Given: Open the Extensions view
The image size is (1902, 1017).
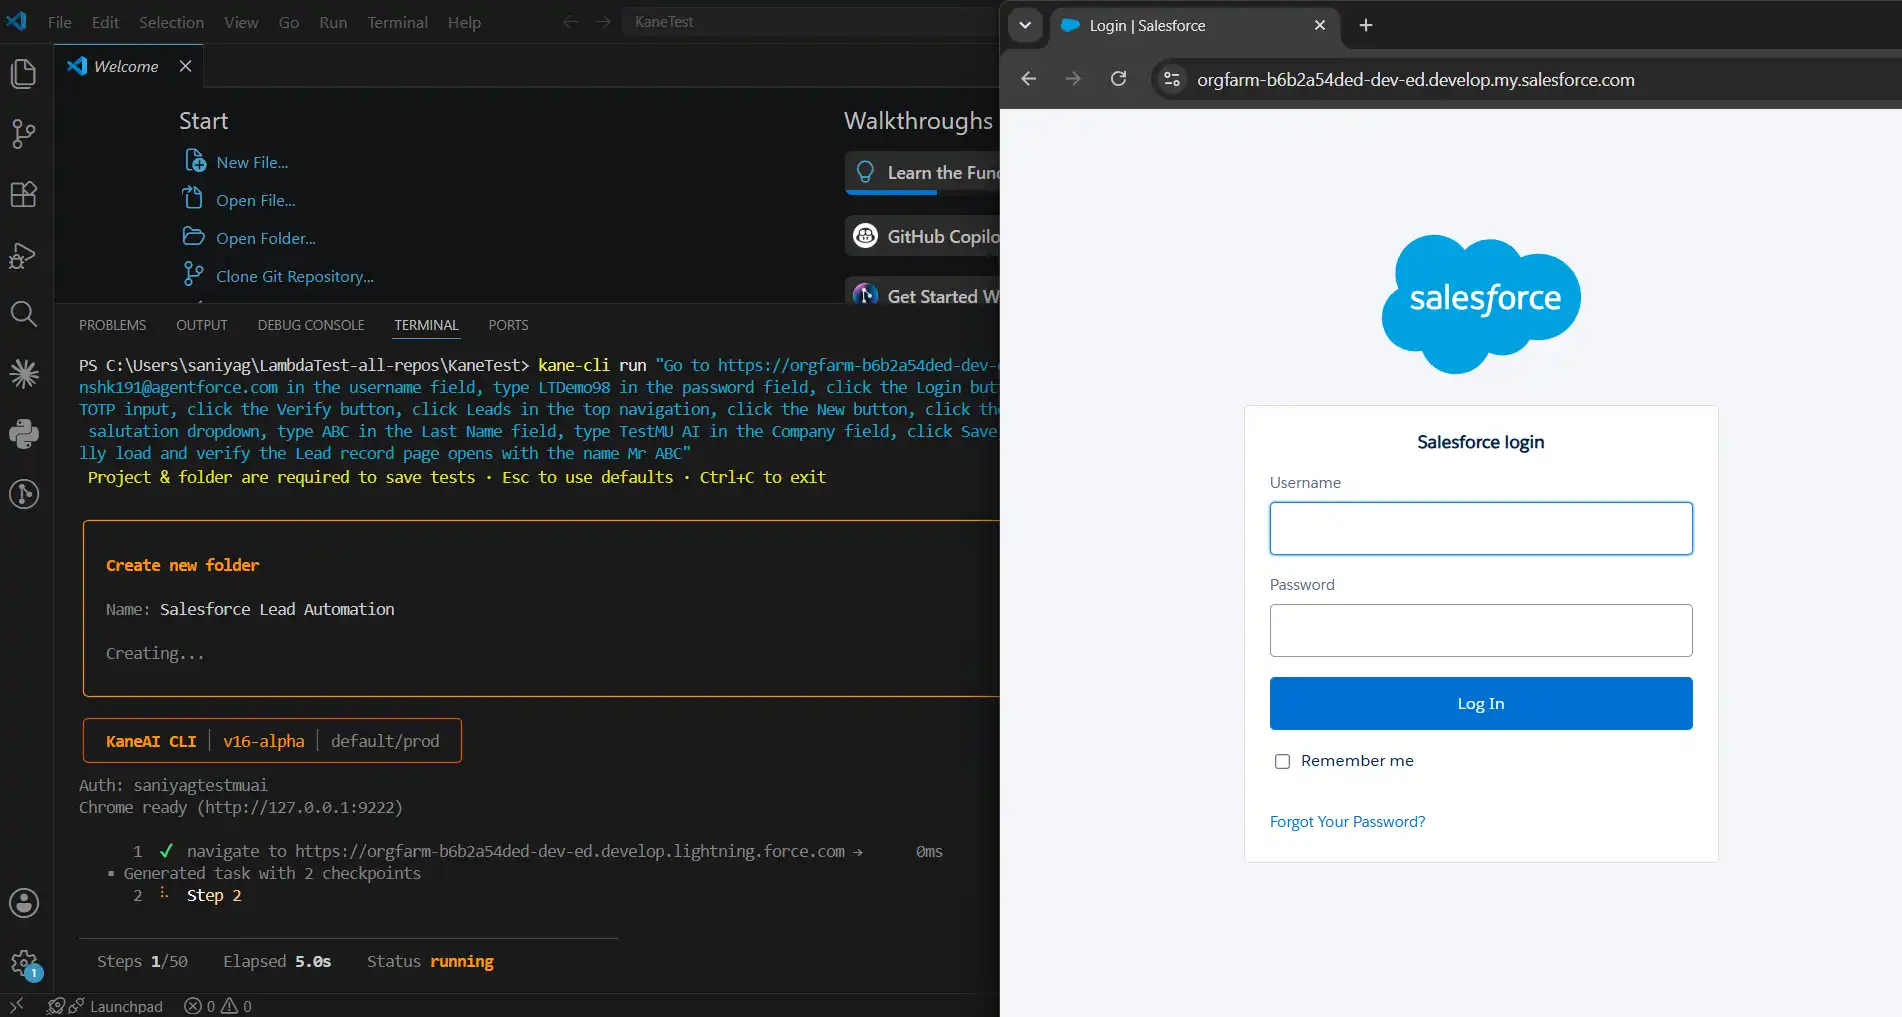Looking at the screenshot, I should click(24, 194).
